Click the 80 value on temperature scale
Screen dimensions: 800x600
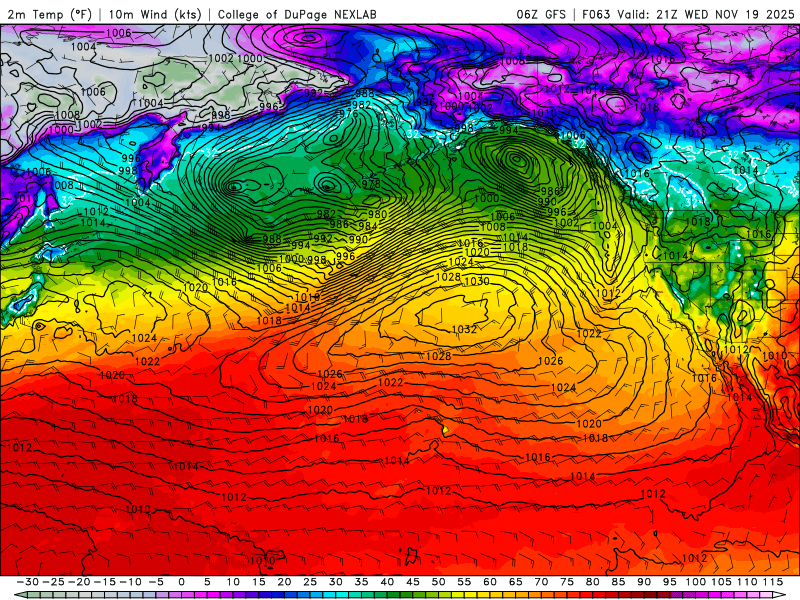pos(592,582)
